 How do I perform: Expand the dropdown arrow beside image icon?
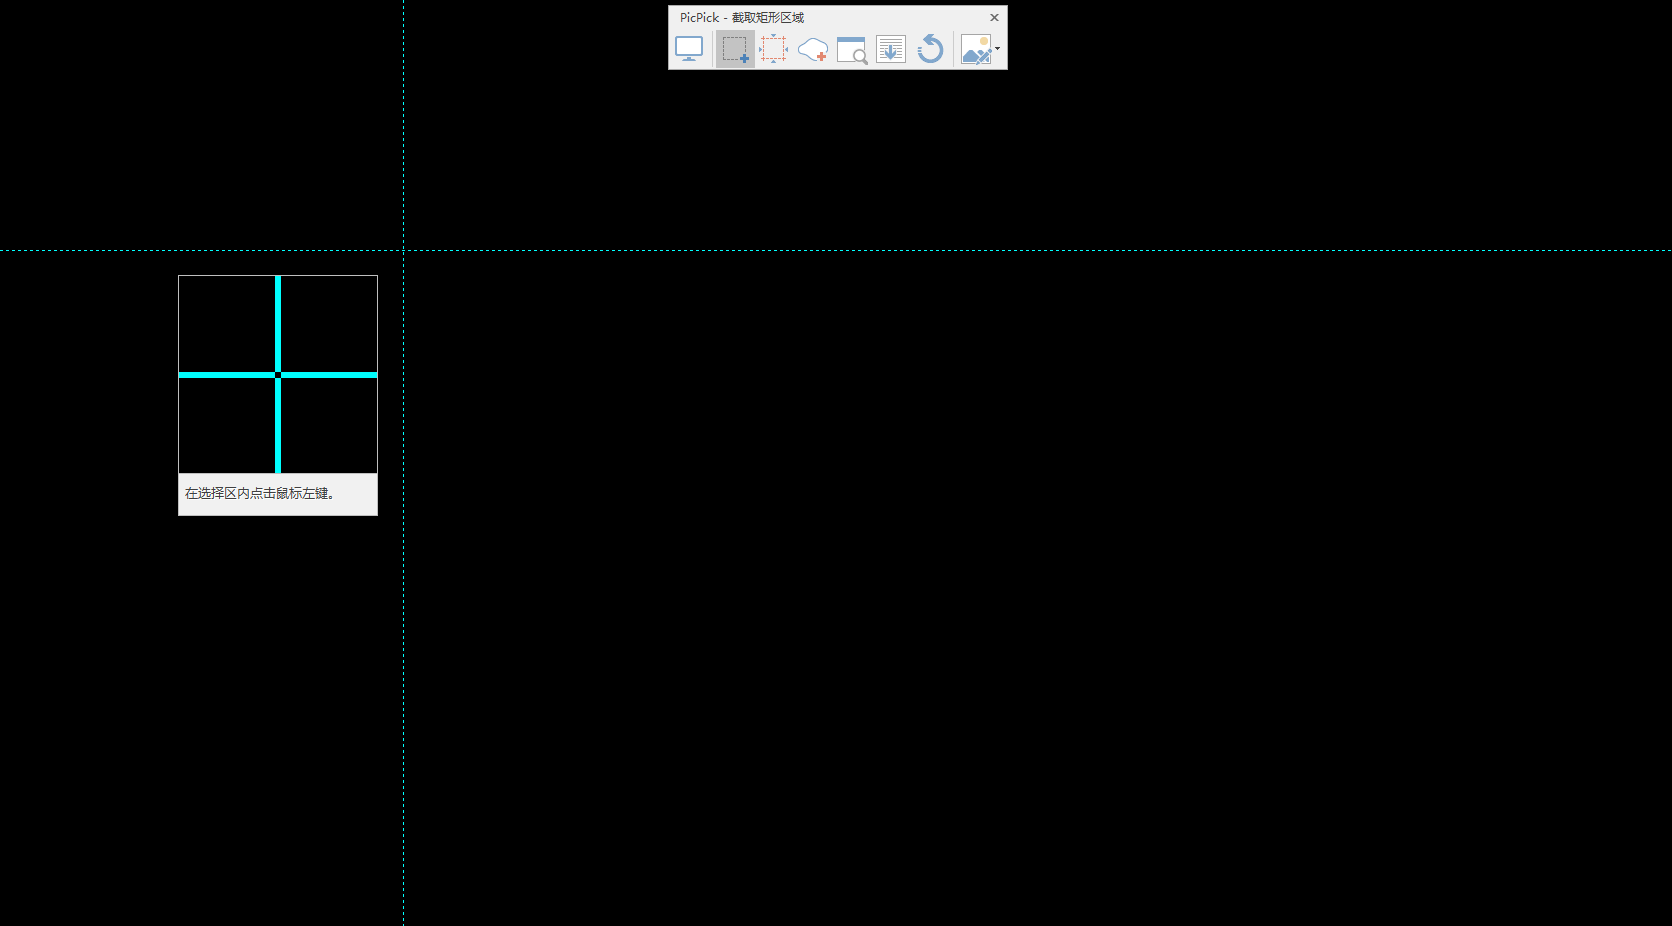coord(997,49)
